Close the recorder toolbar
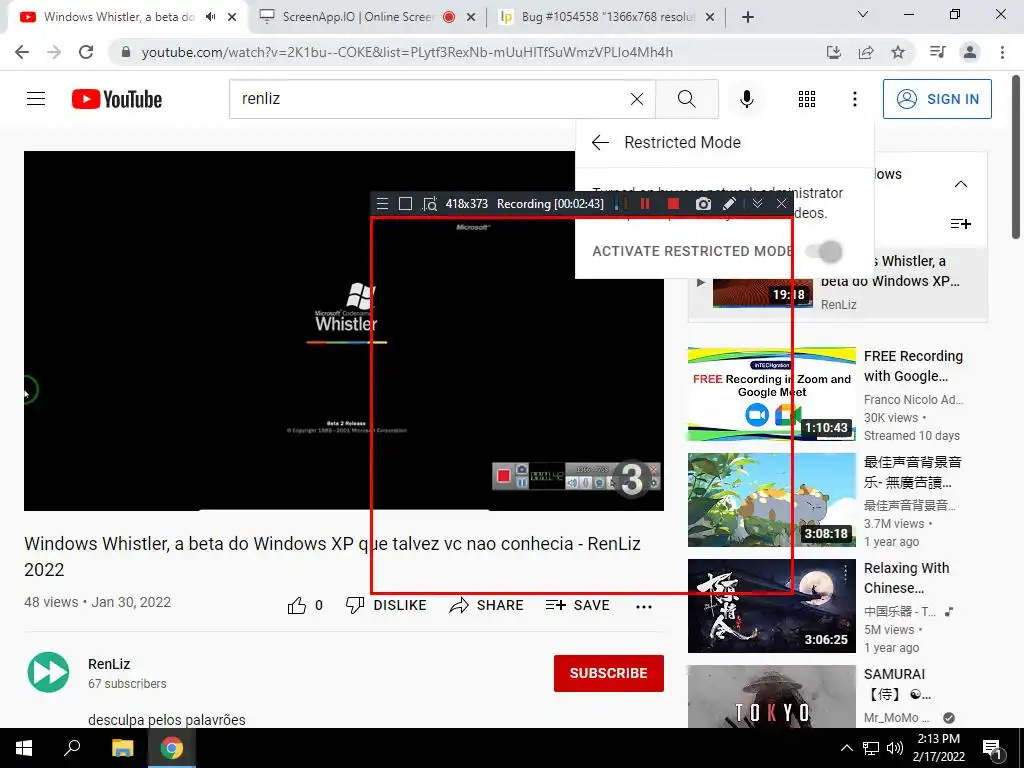Viewport: 1024px width, 768px height. click(x=781, y=204)
